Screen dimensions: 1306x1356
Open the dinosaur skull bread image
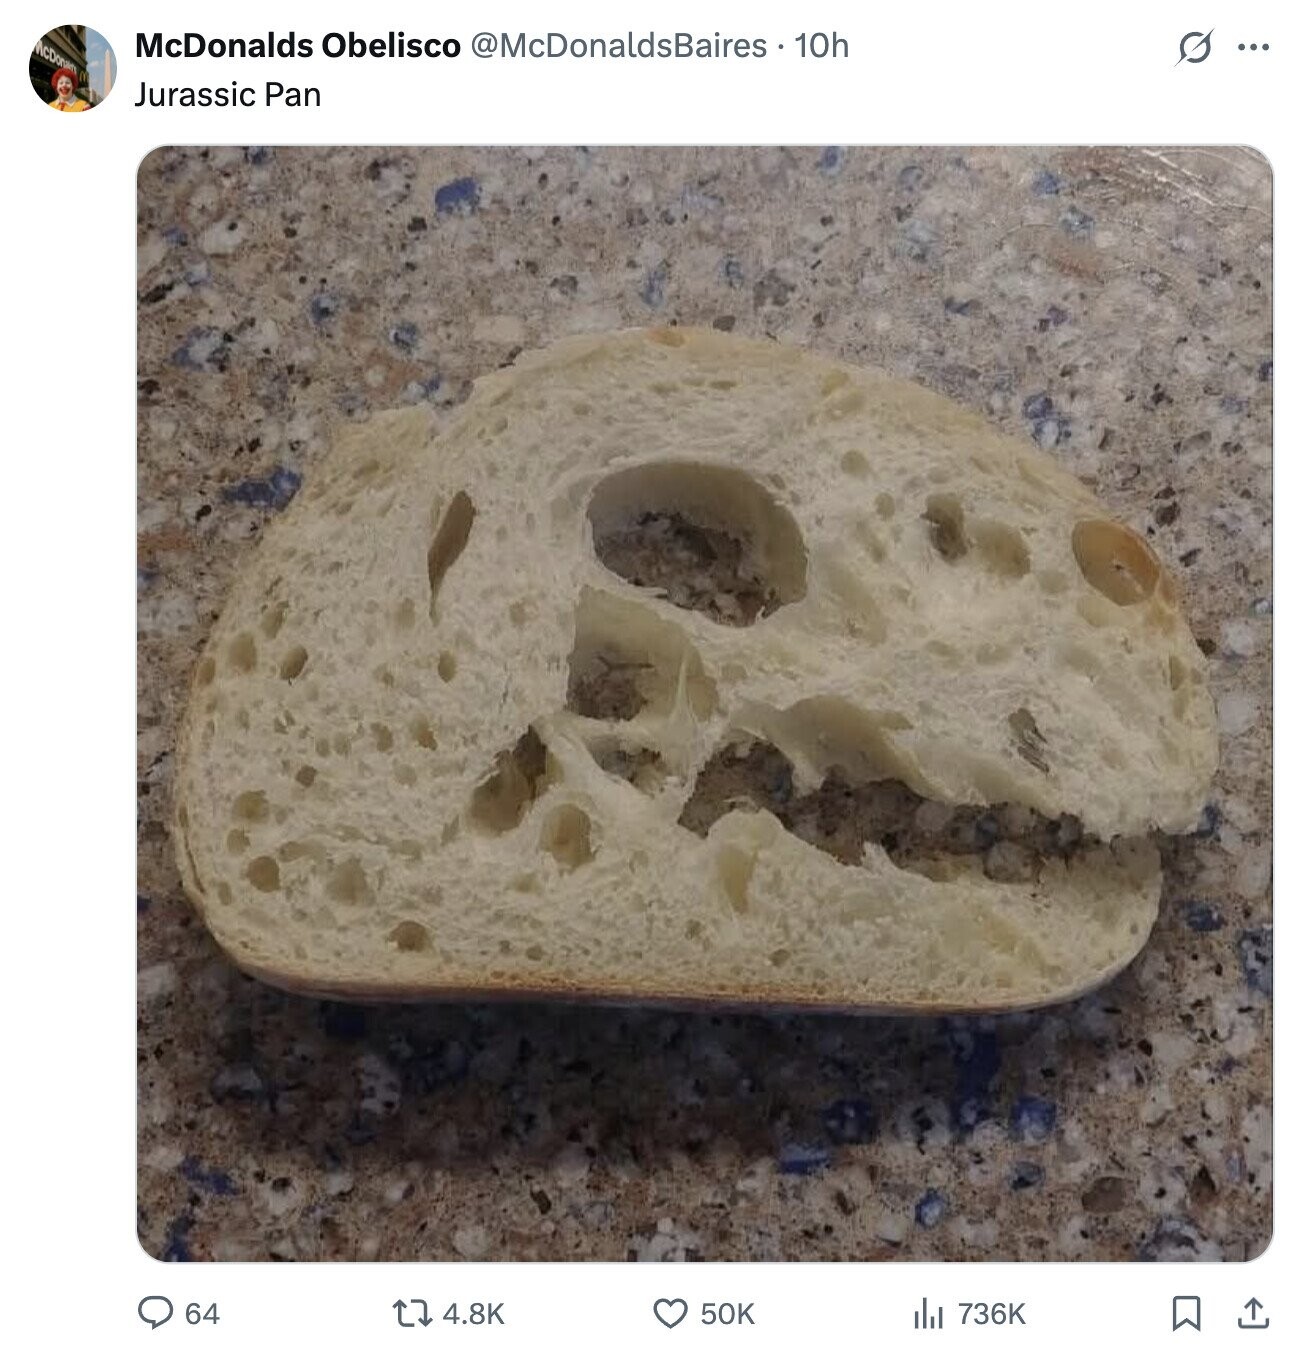pos(705,703)
